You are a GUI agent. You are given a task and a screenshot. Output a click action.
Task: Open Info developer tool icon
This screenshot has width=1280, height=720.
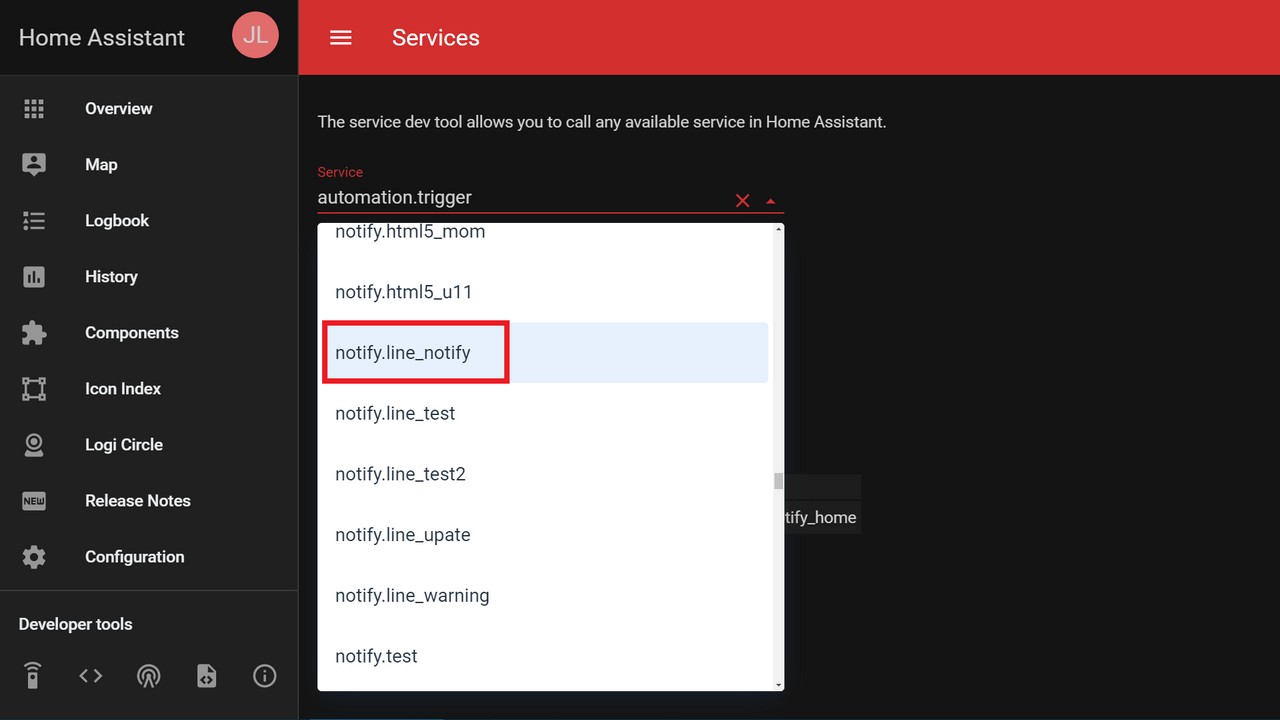(265, 676)
